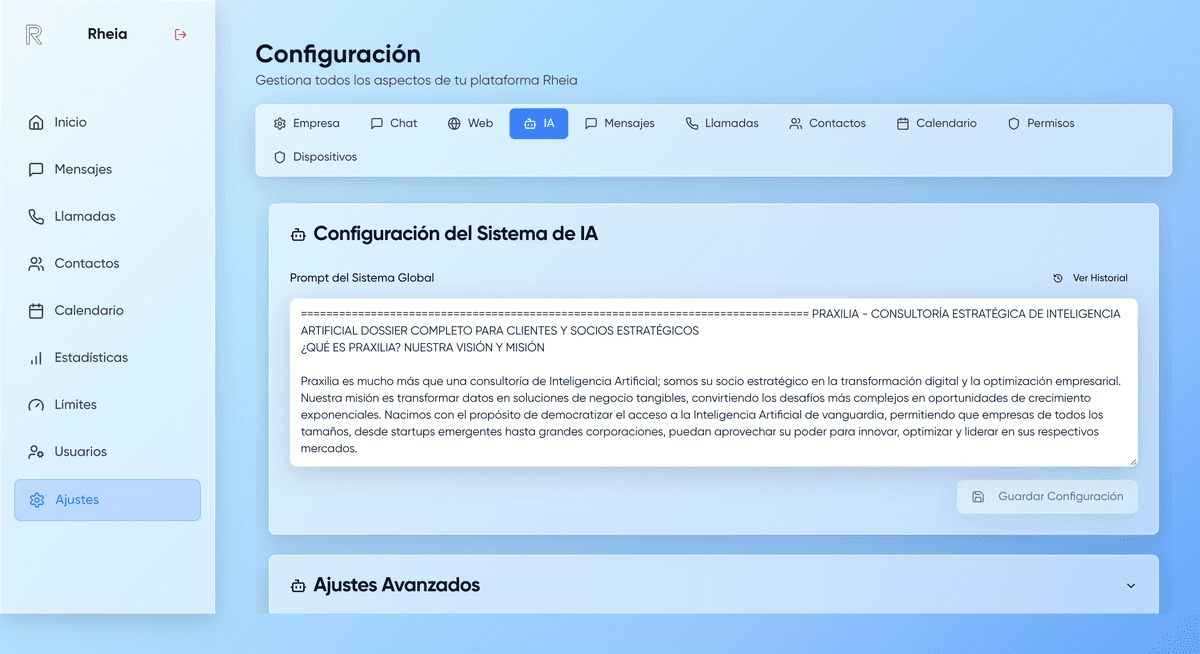Image resolution: width=1200 pixels, height=654 pixels.
Task: Click the Ajustes gear icon
Action: click(36, 499)
